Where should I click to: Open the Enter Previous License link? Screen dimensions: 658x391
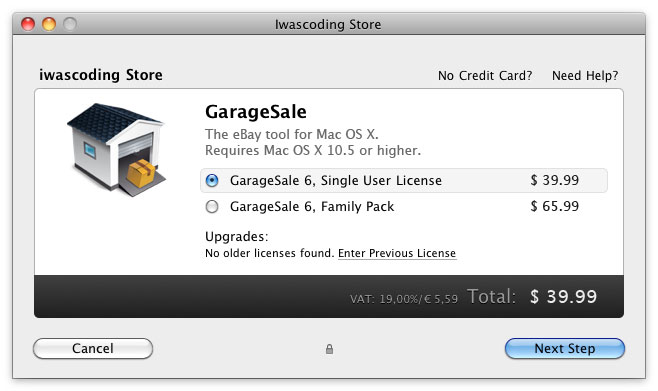(x=397, y=253)
